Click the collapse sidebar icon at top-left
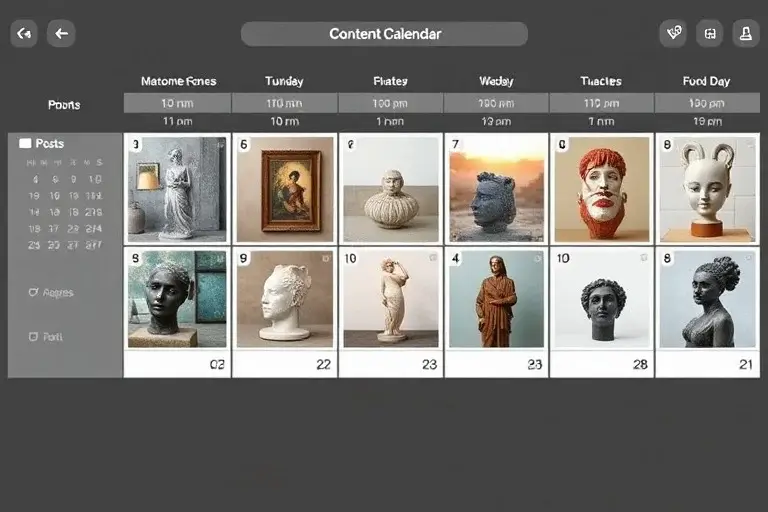The width and height of the screenshot is (768, 512). (24, 34)
